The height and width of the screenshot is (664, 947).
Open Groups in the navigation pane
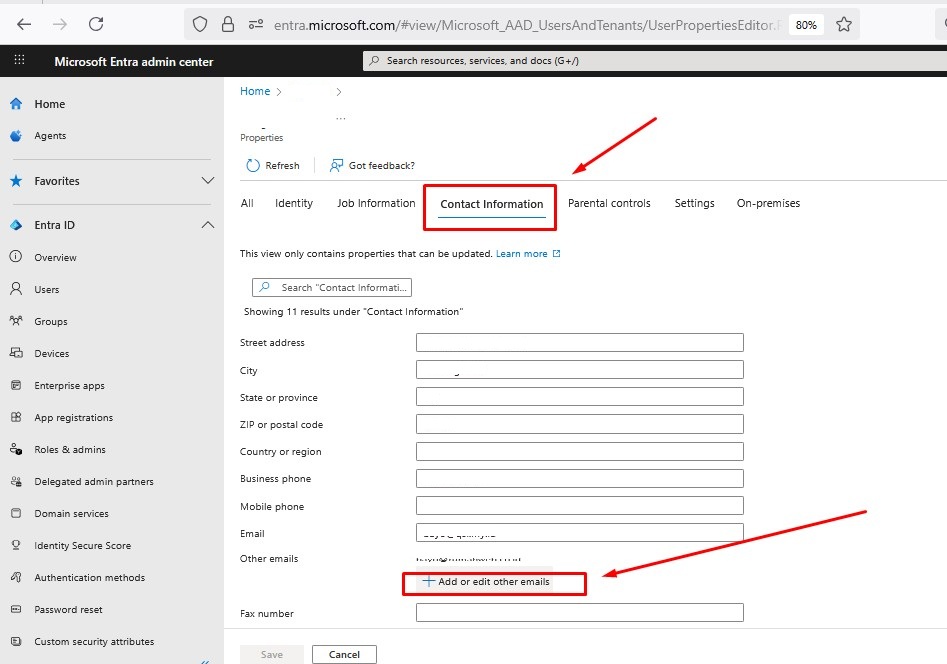[x=51, y=322]
